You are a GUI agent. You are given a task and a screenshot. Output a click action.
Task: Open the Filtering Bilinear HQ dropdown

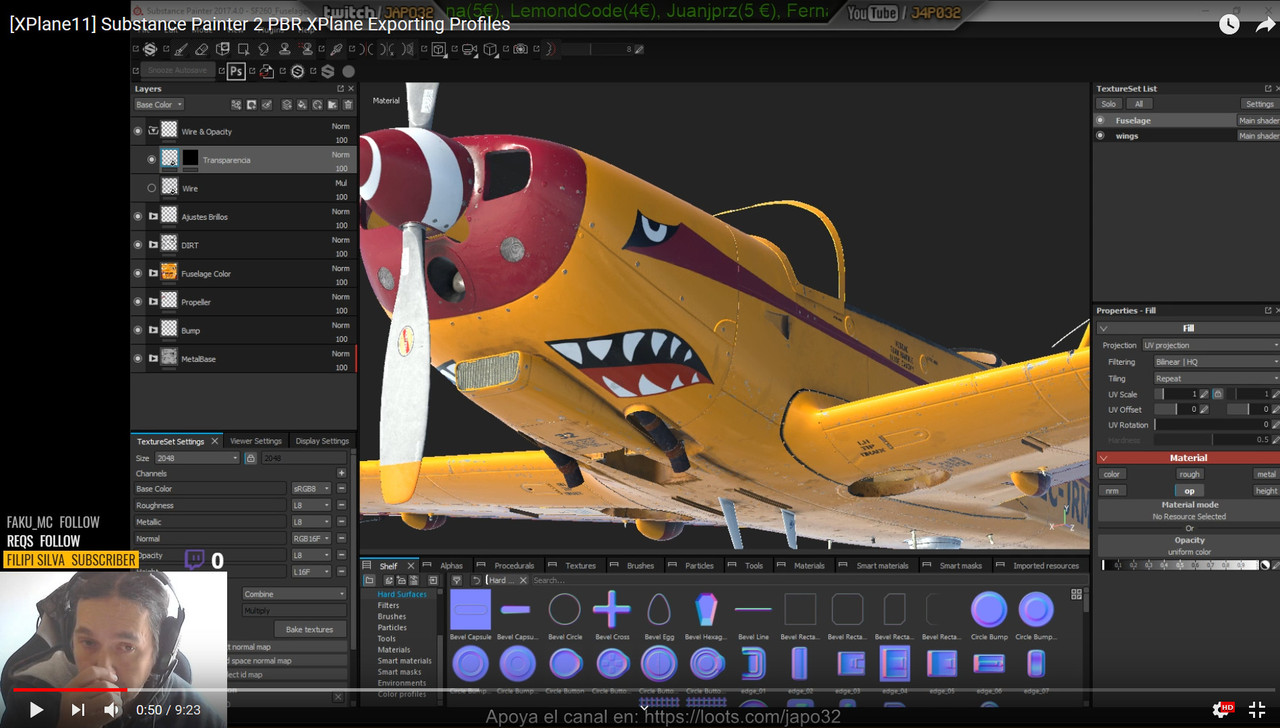coord(1217,362)
